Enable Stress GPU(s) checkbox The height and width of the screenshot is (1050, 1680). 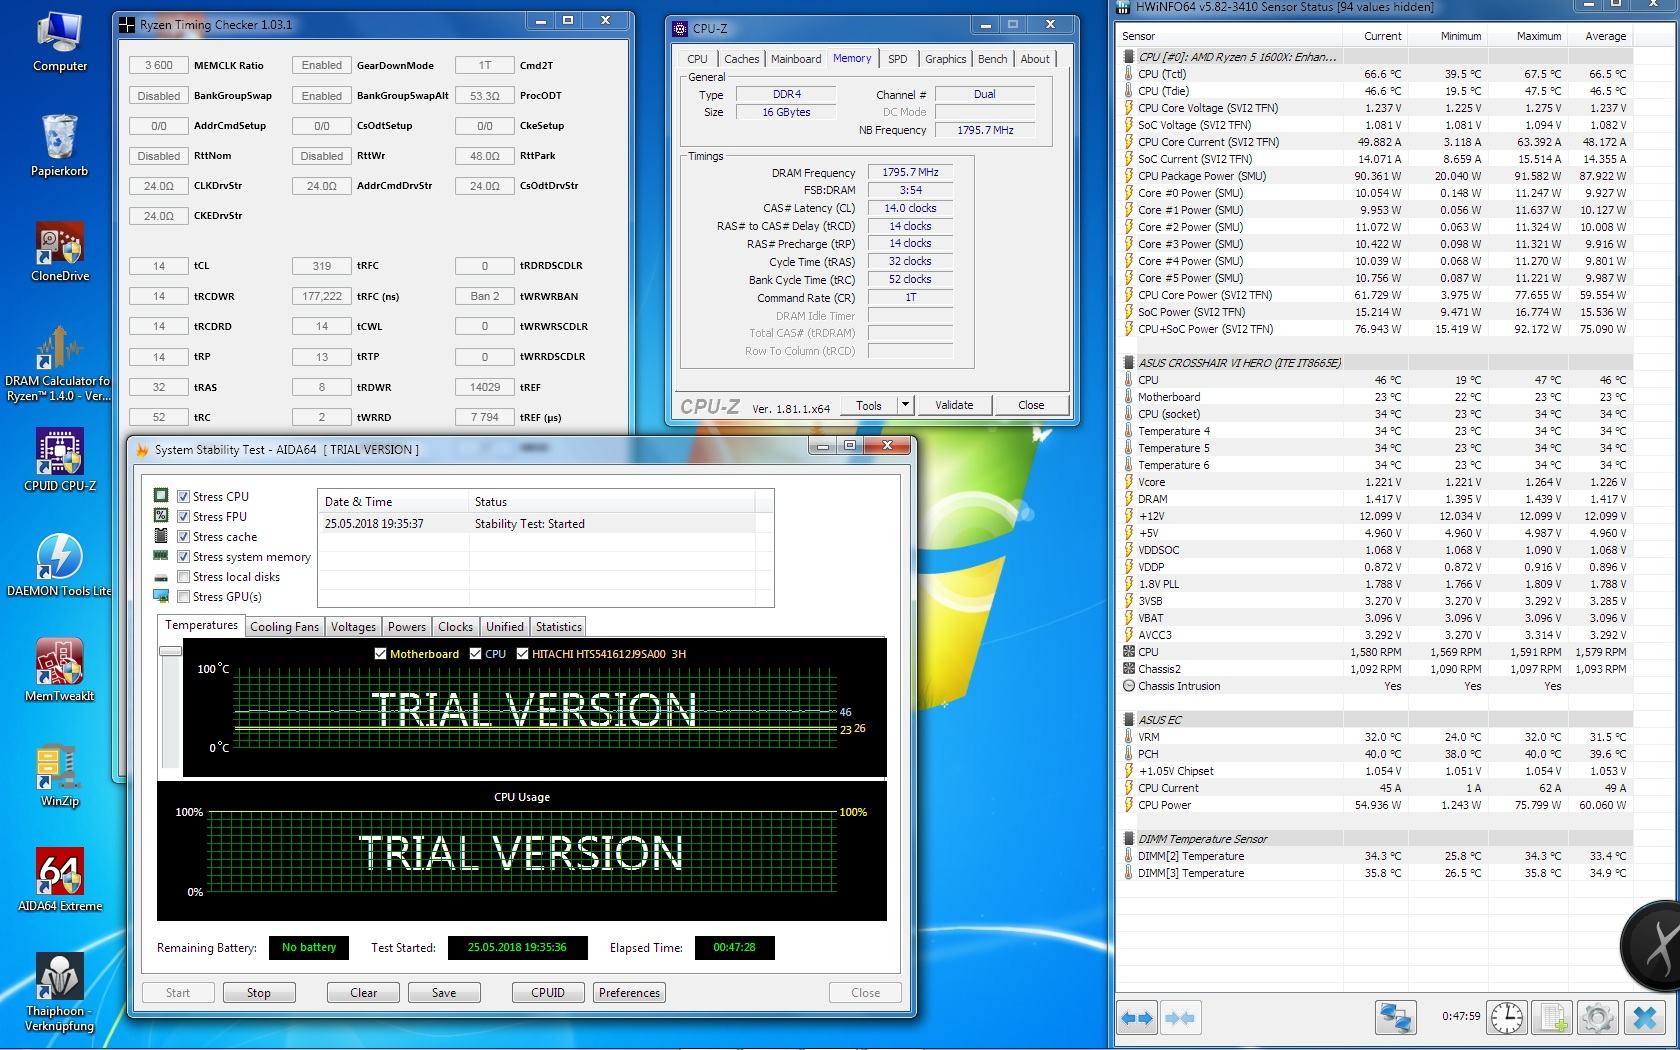[184, 596]
